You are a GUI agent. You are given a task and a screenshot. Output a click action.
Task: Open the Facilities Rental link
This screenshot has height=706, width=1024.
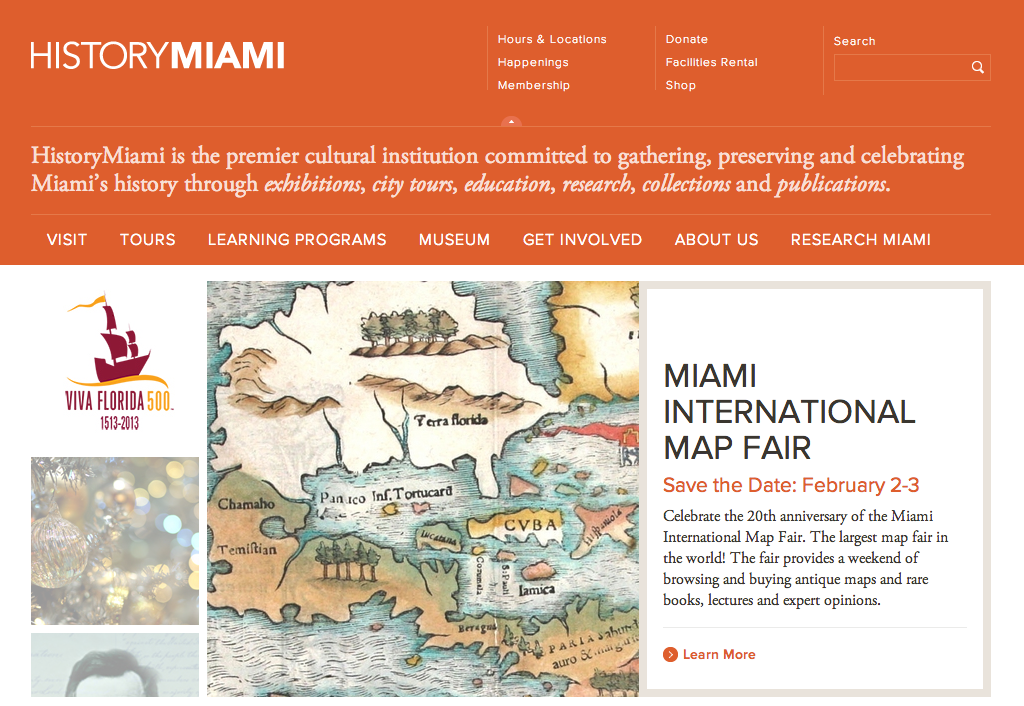click(711, 62)
